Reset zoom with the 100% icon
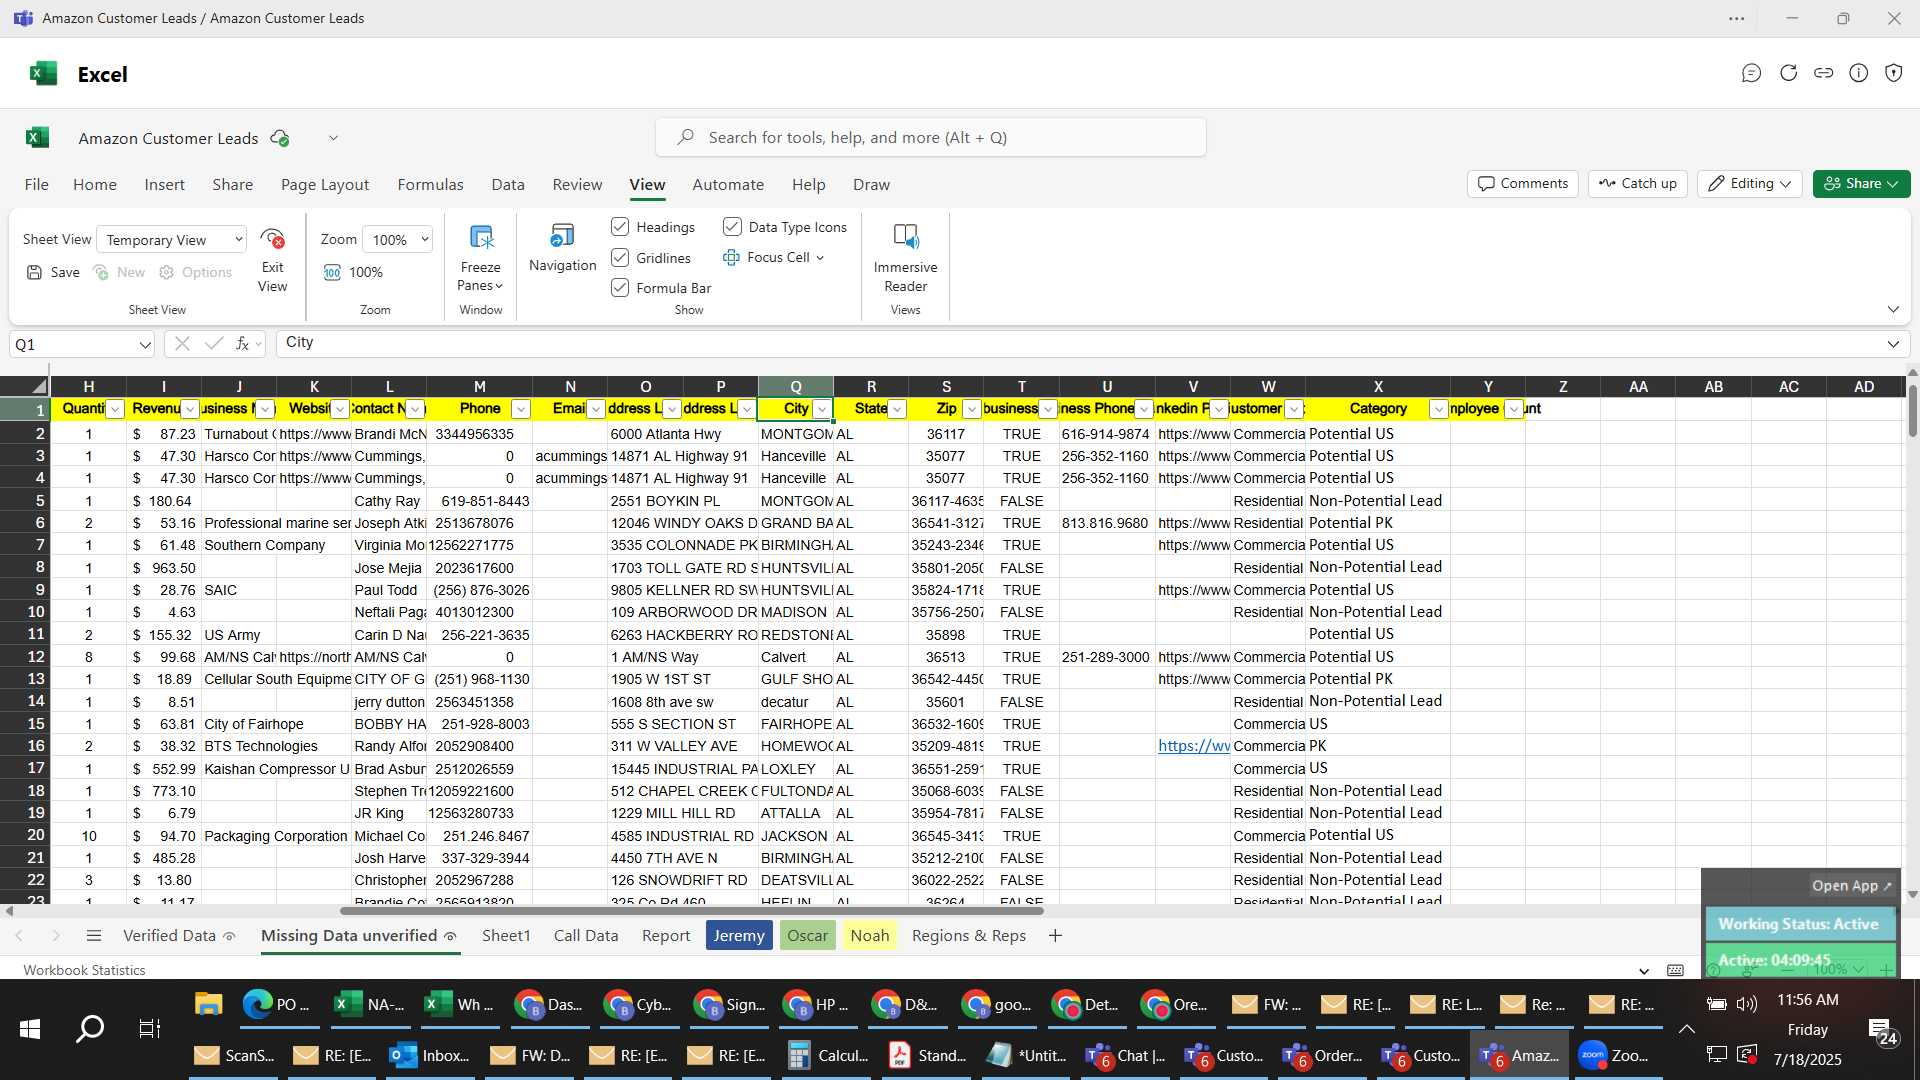Screen dimensions: 1920x1080 coord(333,272)
